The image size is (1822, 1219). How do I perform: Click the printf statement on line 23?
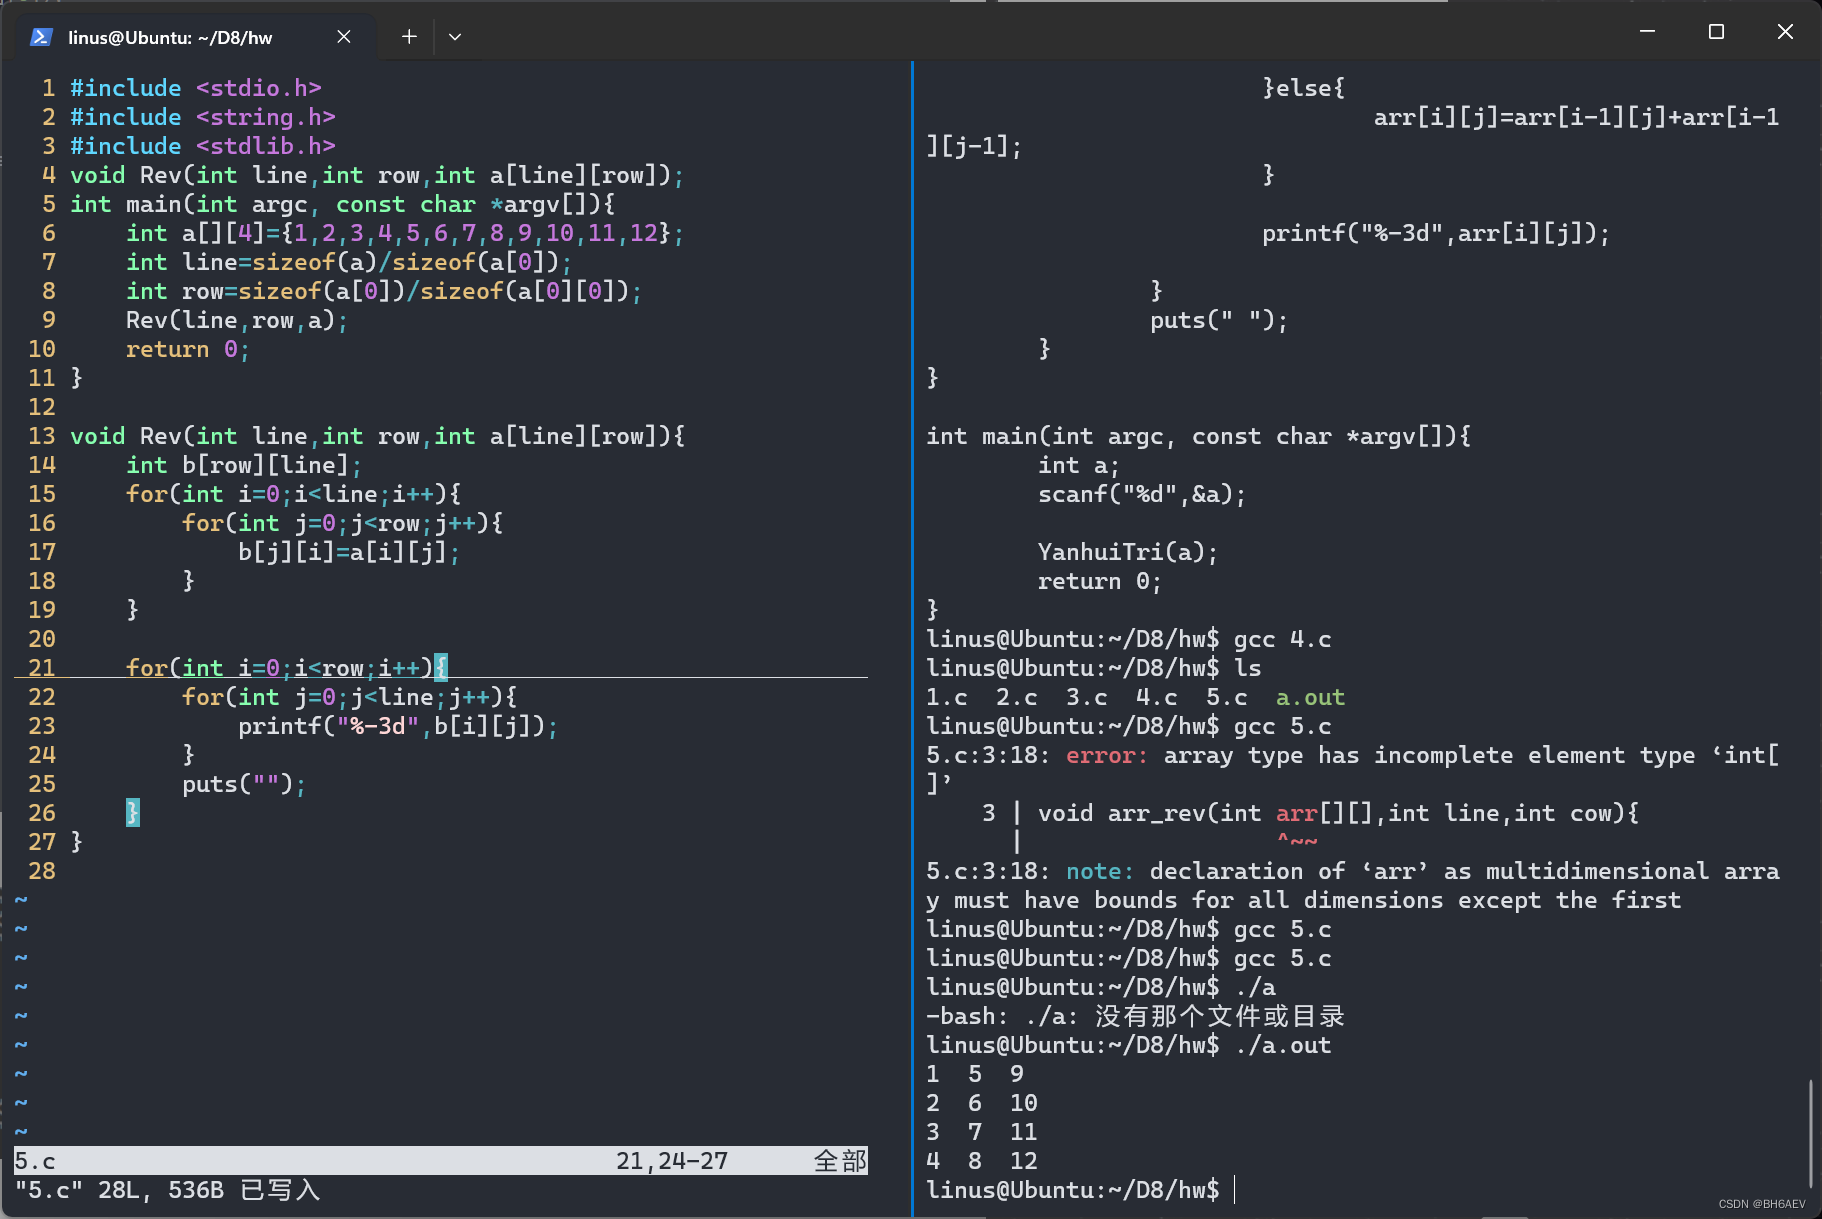[397, 726]
